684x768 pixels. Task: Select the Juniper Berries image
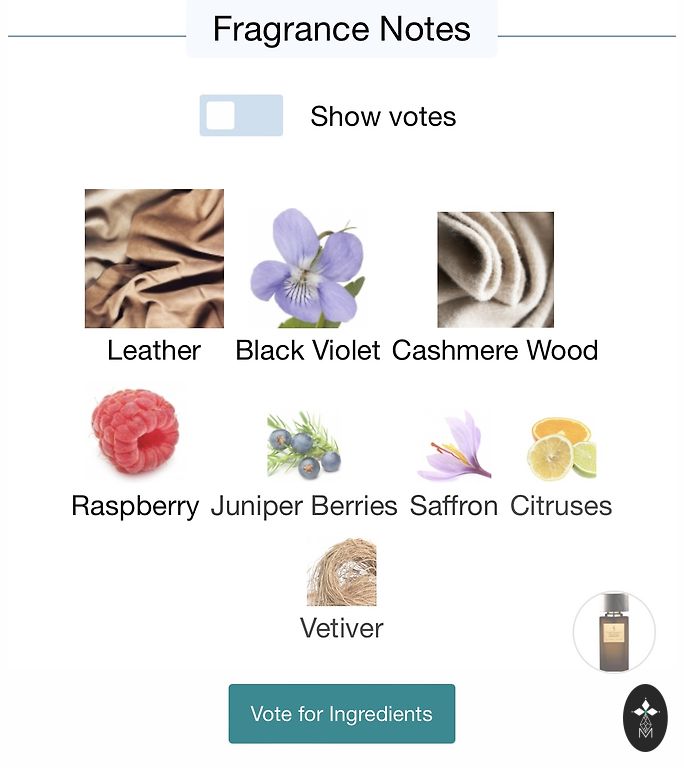pyautogui.click(x=304, y=446)
